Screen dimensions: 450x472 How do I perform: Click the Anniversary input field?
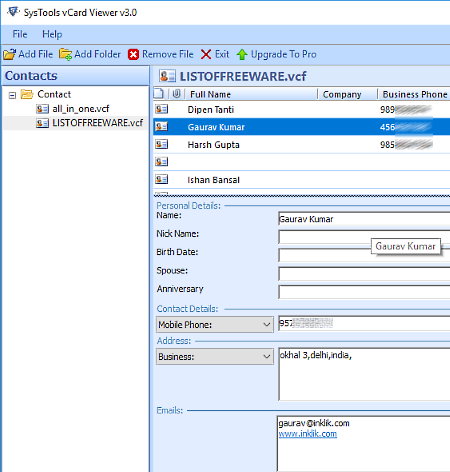364,292
